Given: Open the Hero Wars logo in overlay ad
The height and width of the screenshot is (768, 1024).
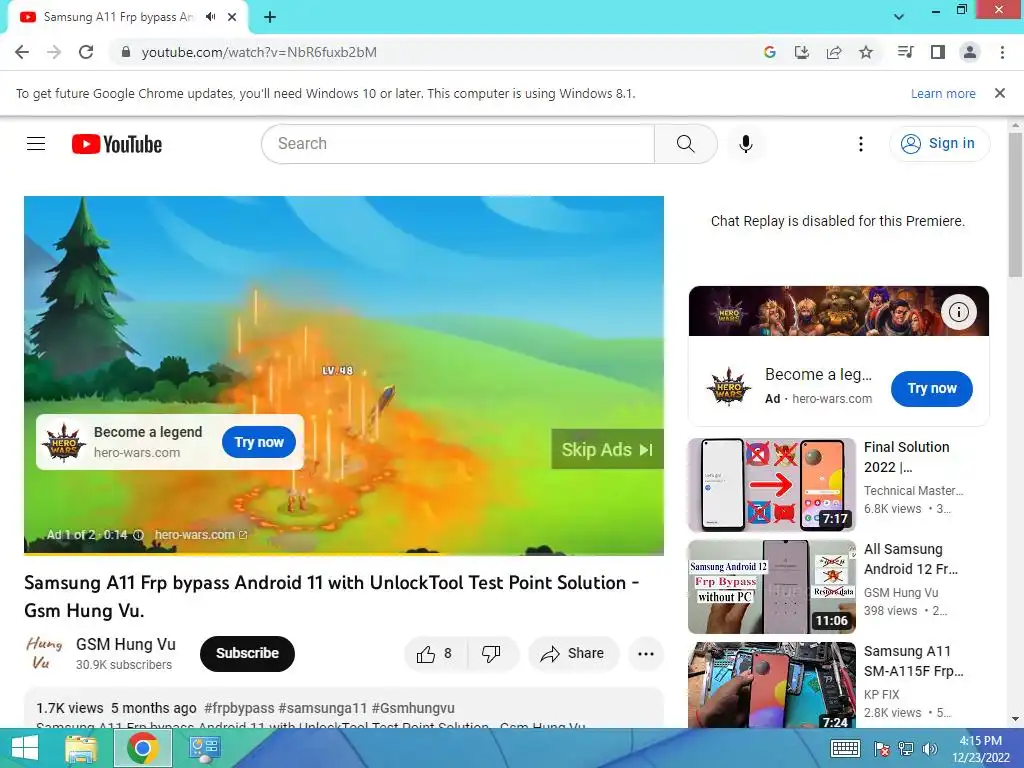Looking at the screenshot, I should click(63, 442).
